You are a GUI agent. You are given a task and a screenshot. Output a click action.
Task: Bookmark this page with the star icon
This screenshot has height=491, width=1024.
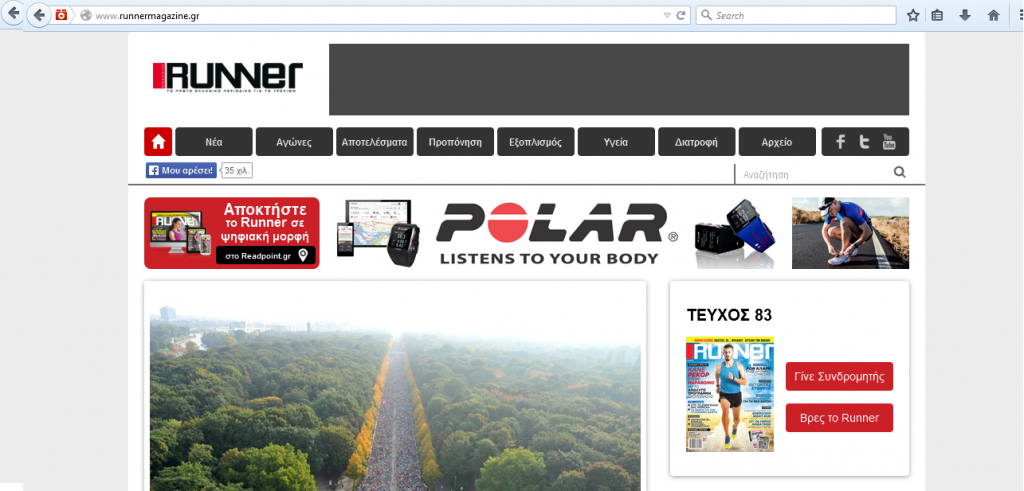[x=912, y=15]
